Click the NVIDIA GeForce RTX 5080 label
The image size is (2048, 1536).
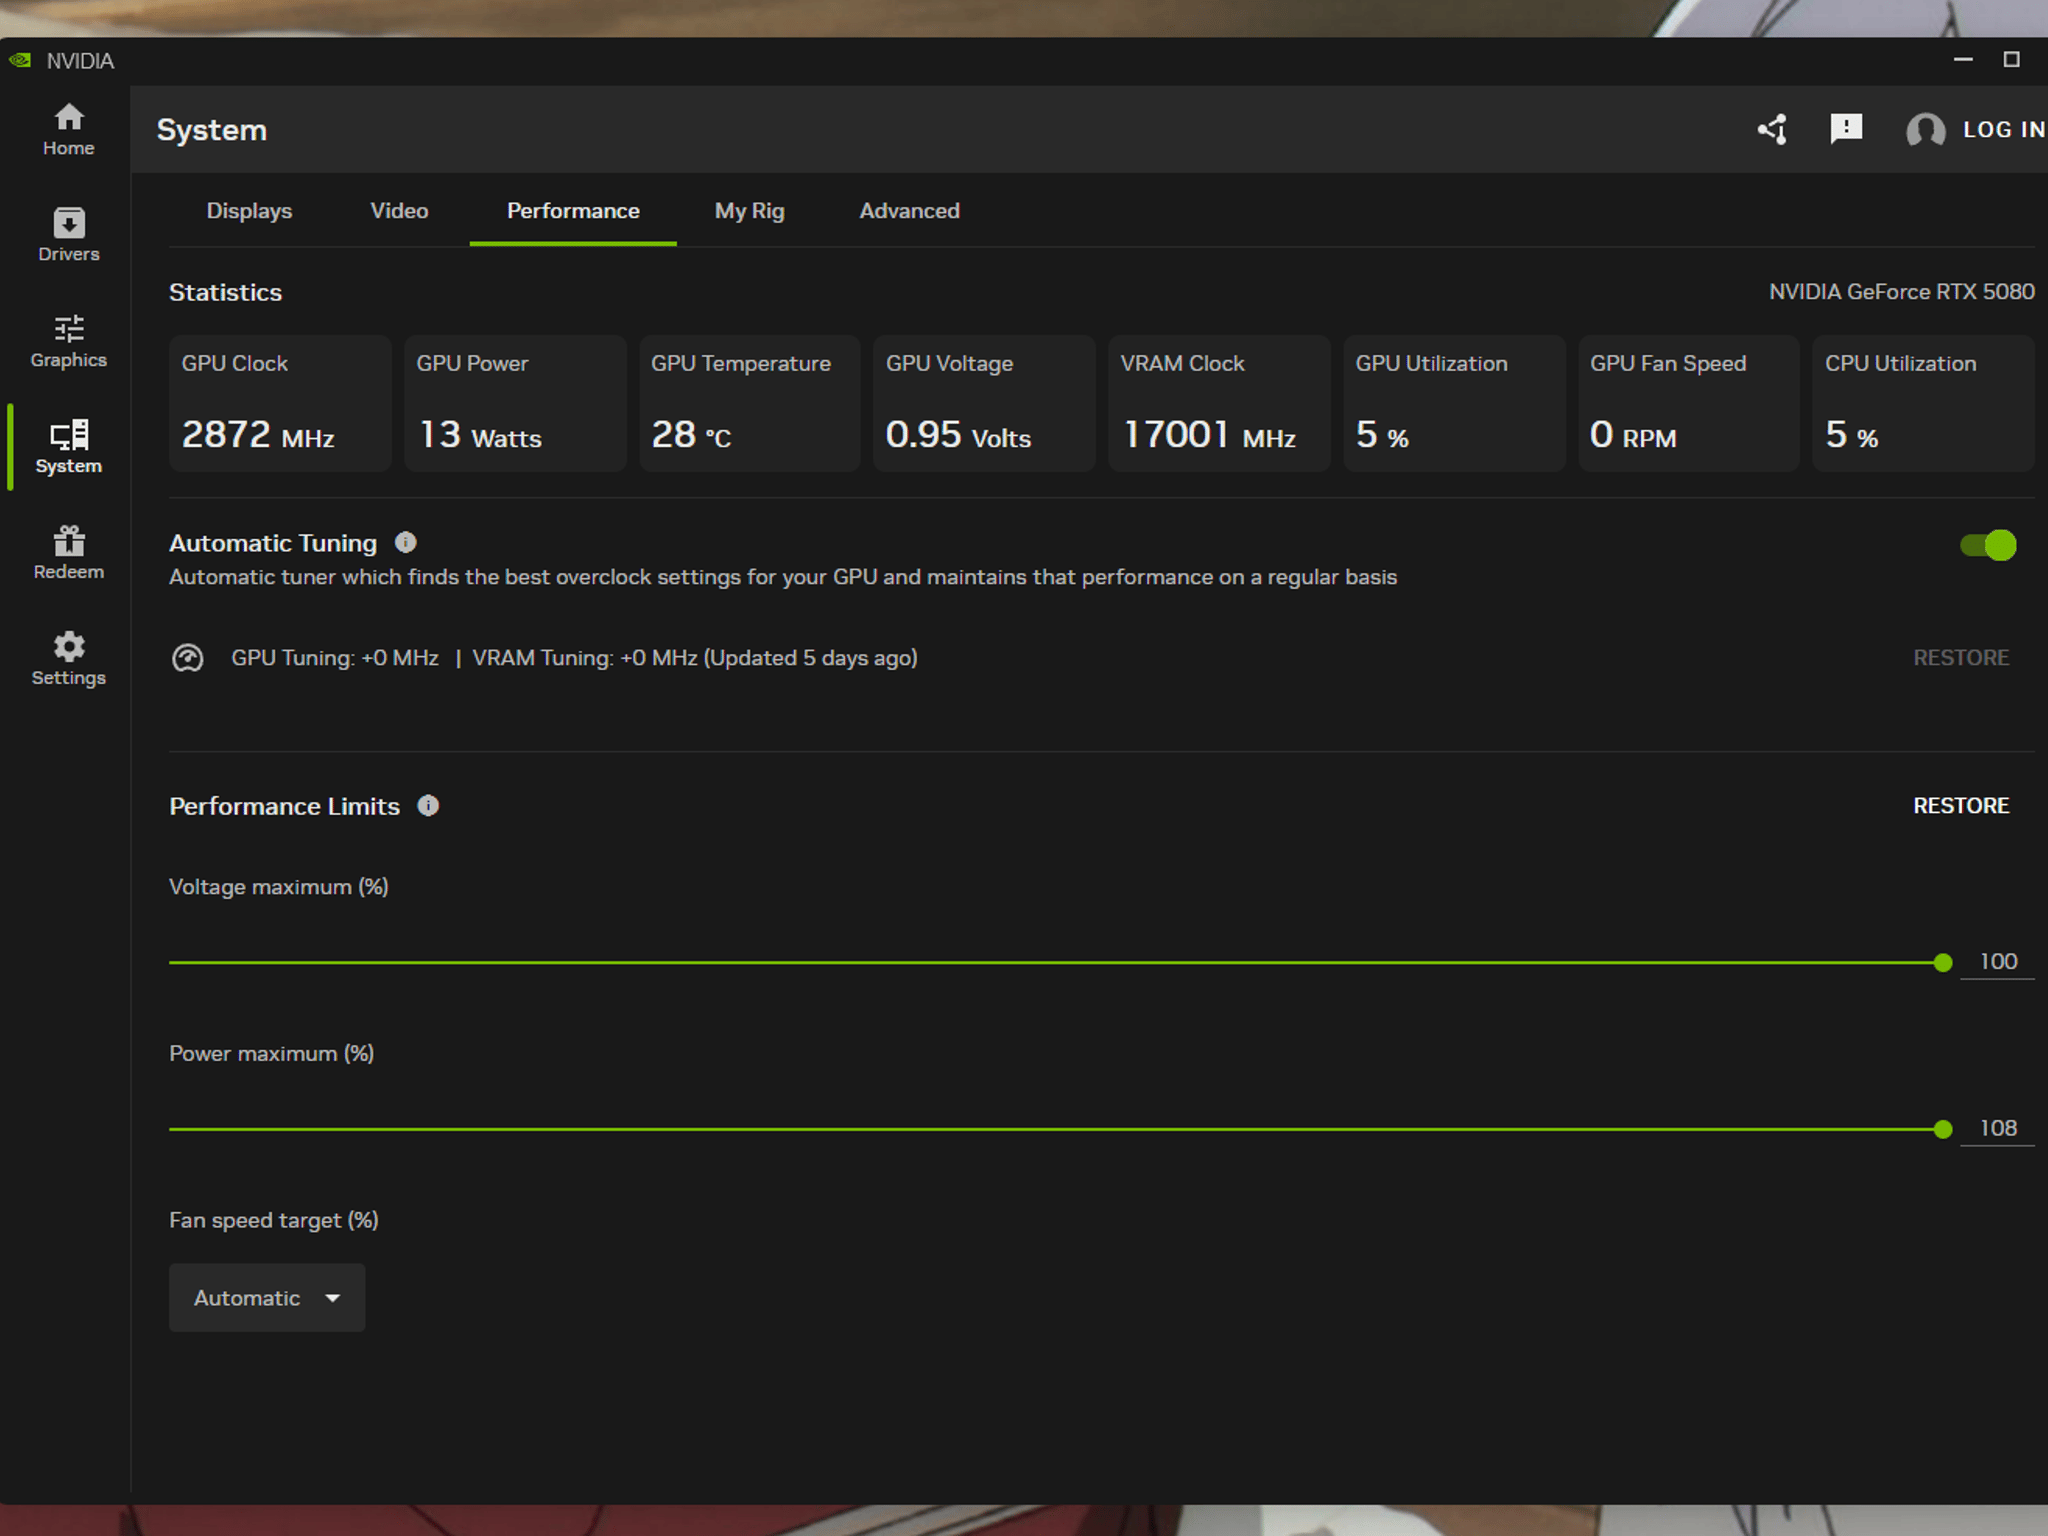[x=1901, y=292]
